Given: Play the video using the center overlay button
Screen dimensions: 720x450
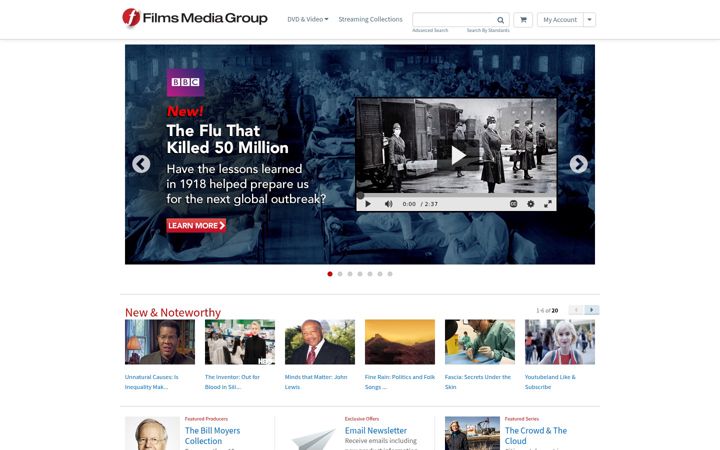Looking at the screenshot, I should click(x=458, y=155).
